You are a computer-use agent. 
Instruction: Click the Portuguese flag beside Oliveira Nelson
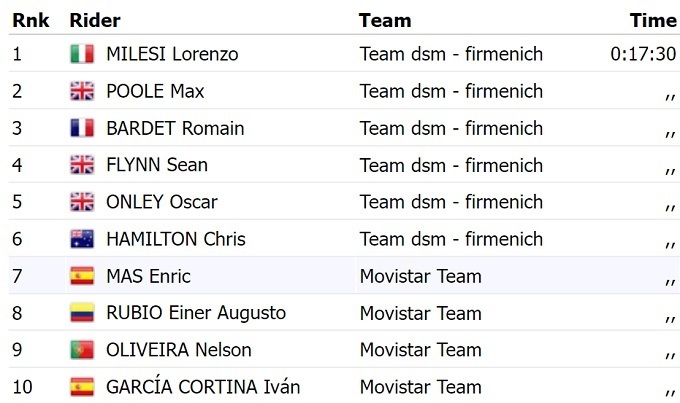click(x=82, y=350)
